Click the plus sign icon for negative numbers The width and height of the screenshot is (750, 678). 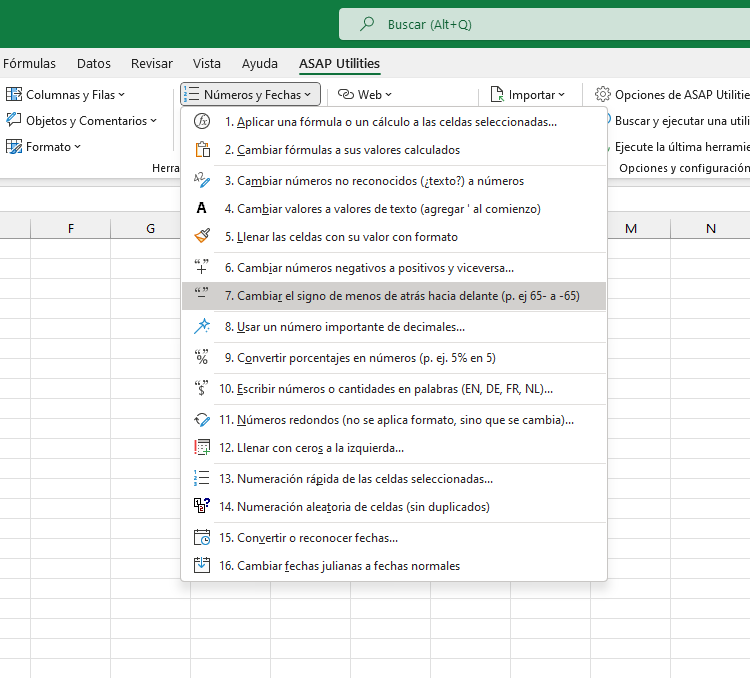pos(202,267)
